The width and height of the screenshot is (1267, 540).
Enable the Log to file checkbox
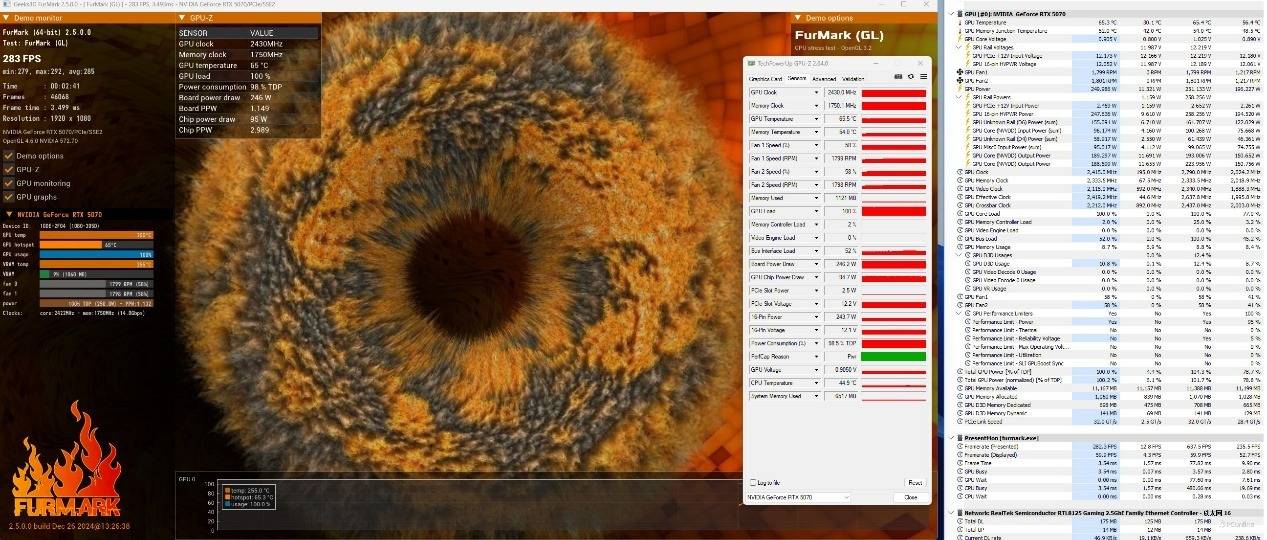click(x=754, y=483)
